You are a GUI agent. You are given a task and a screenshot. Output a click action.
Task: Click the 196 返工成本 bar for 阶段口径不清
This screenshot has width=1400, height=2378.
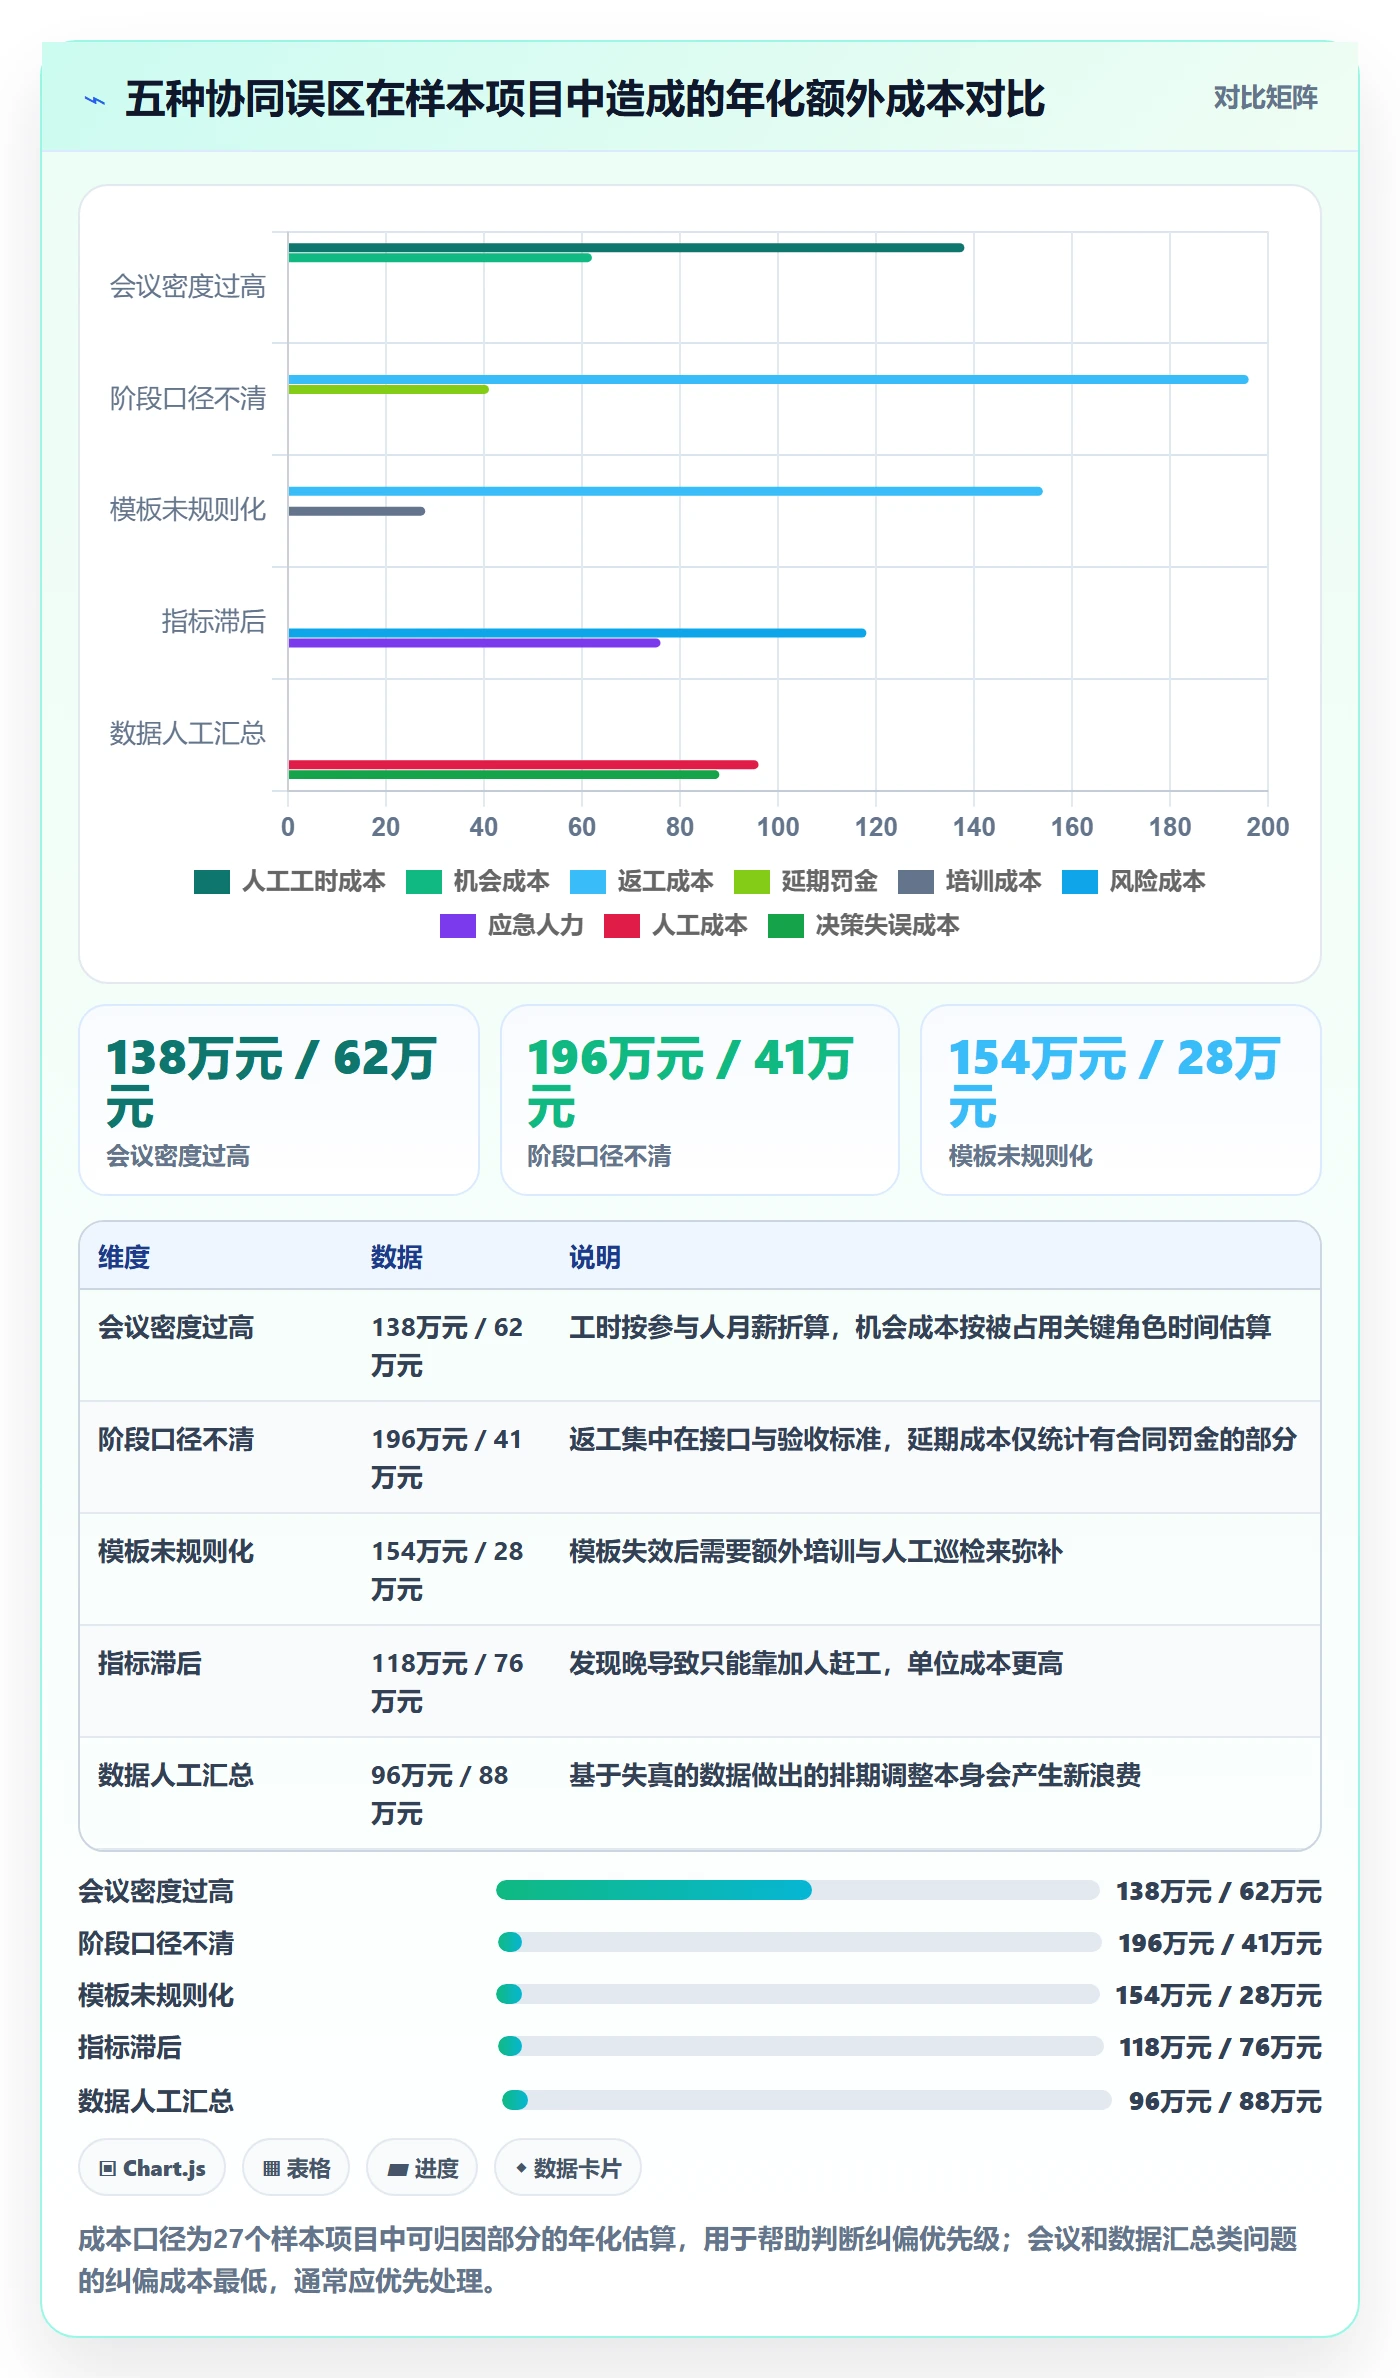pyautogui.click(x=768, y=379)
